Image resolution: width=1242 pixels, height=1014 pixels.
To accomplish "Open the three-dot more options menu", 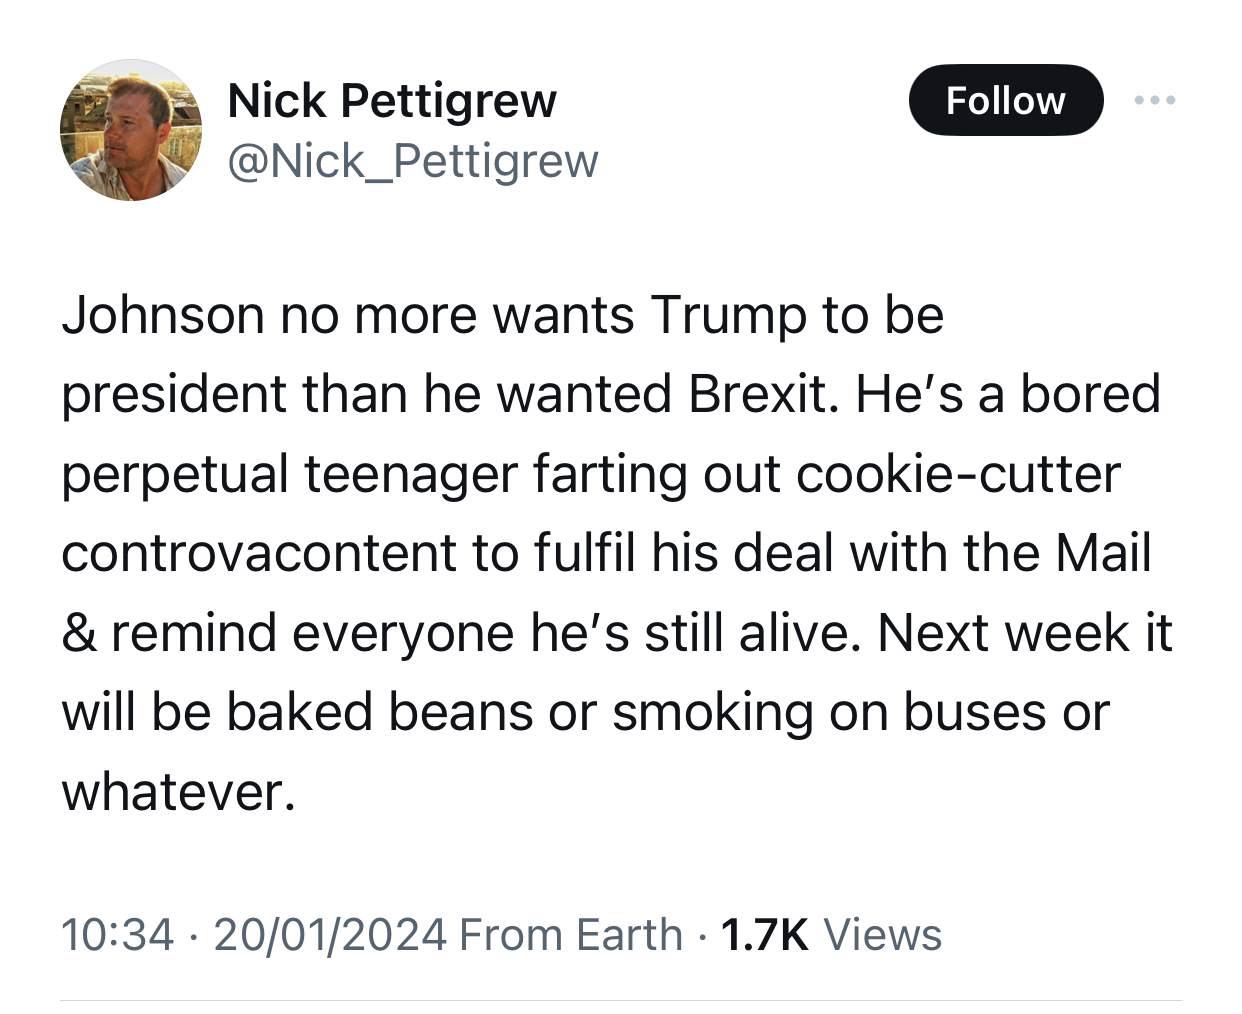I will tap(1155, 100).
